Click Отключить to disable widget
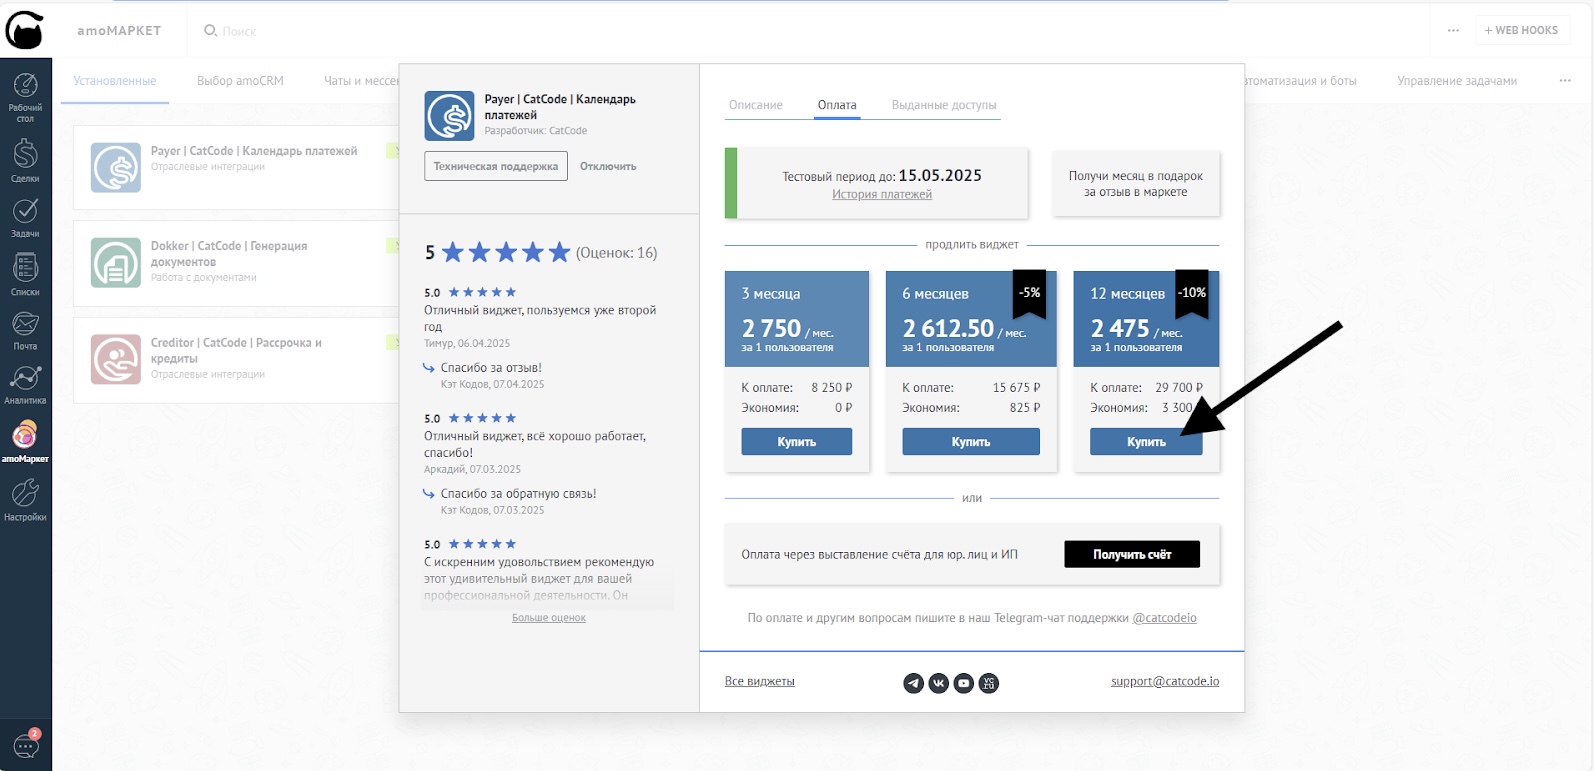The image size is (1594, 771). (x=608, y=166)
